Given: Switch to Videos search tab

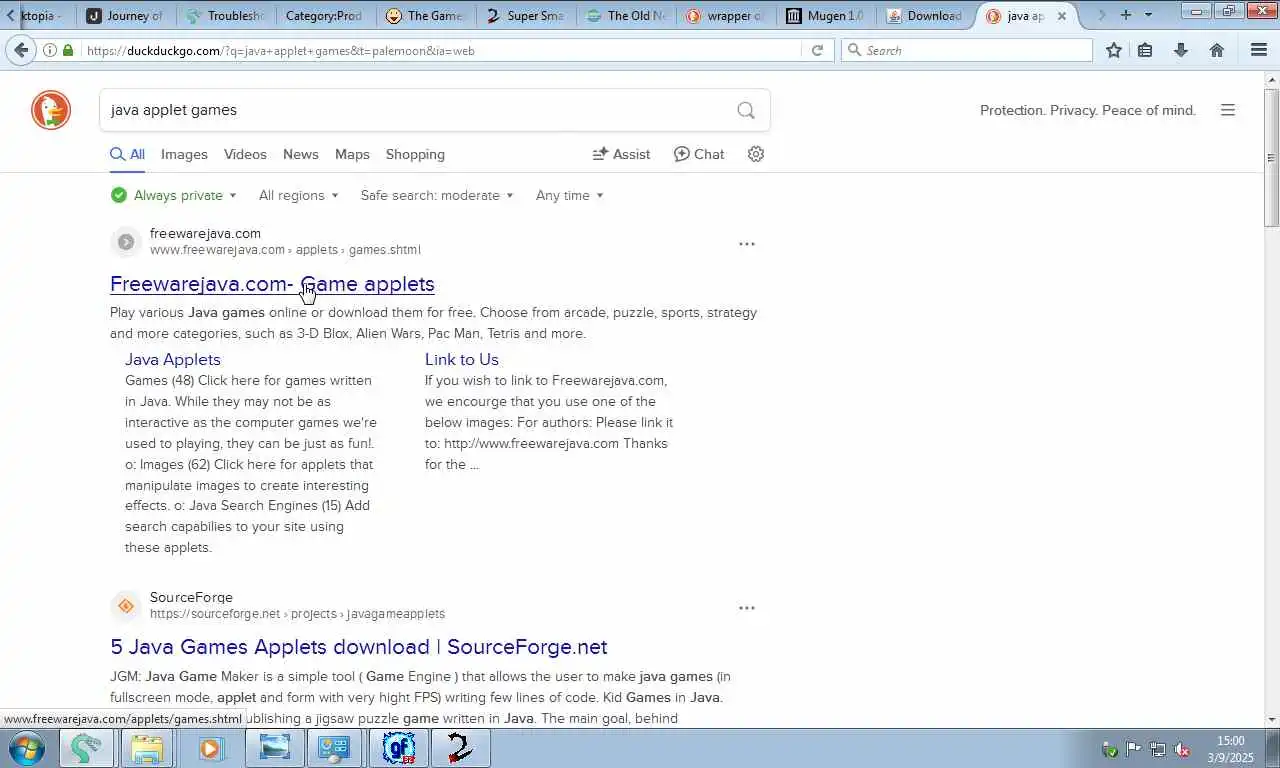Looking at the screenshot, I should [245, 154].
